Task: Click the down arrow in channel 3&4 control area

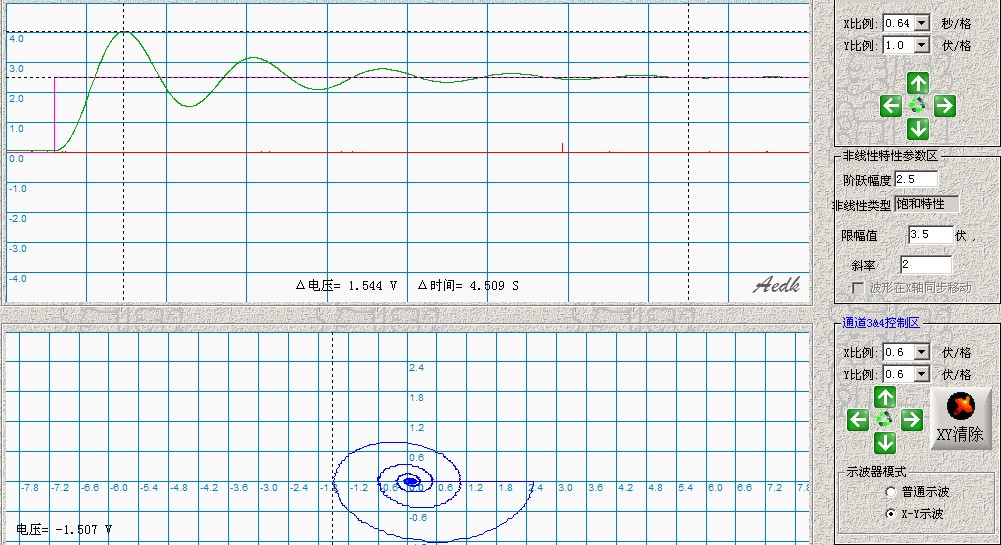Action: [x=885, y=443]
